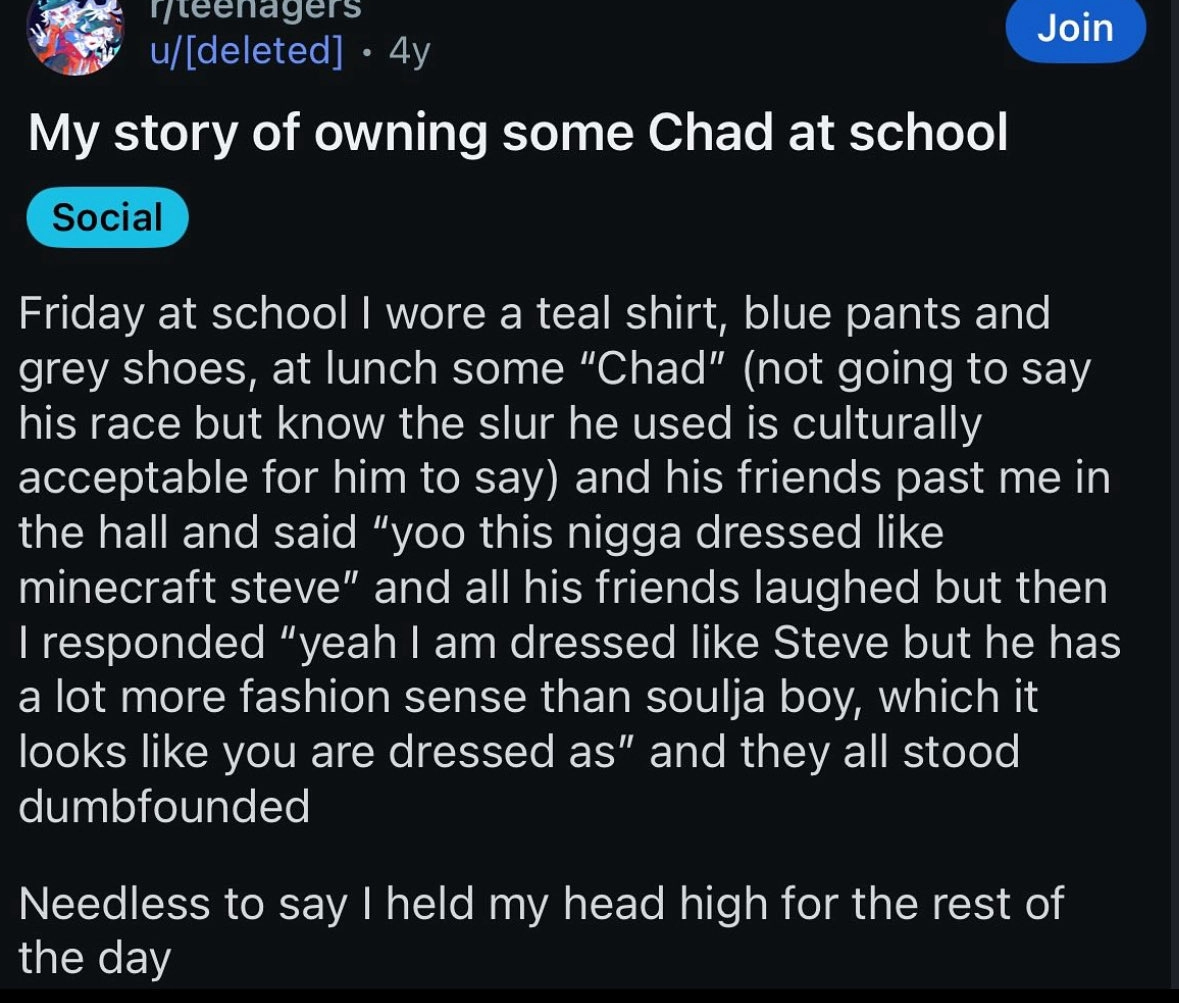
Task: Click the 4y post timestamp
Action: point(409,48)
